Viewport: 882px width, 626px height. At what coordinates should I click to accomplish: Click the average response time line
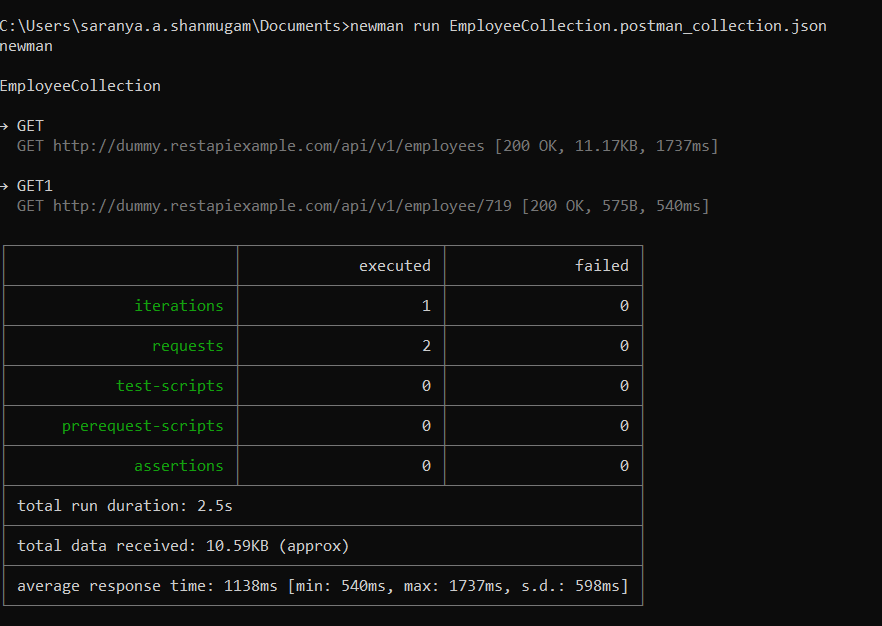(323, 586)
